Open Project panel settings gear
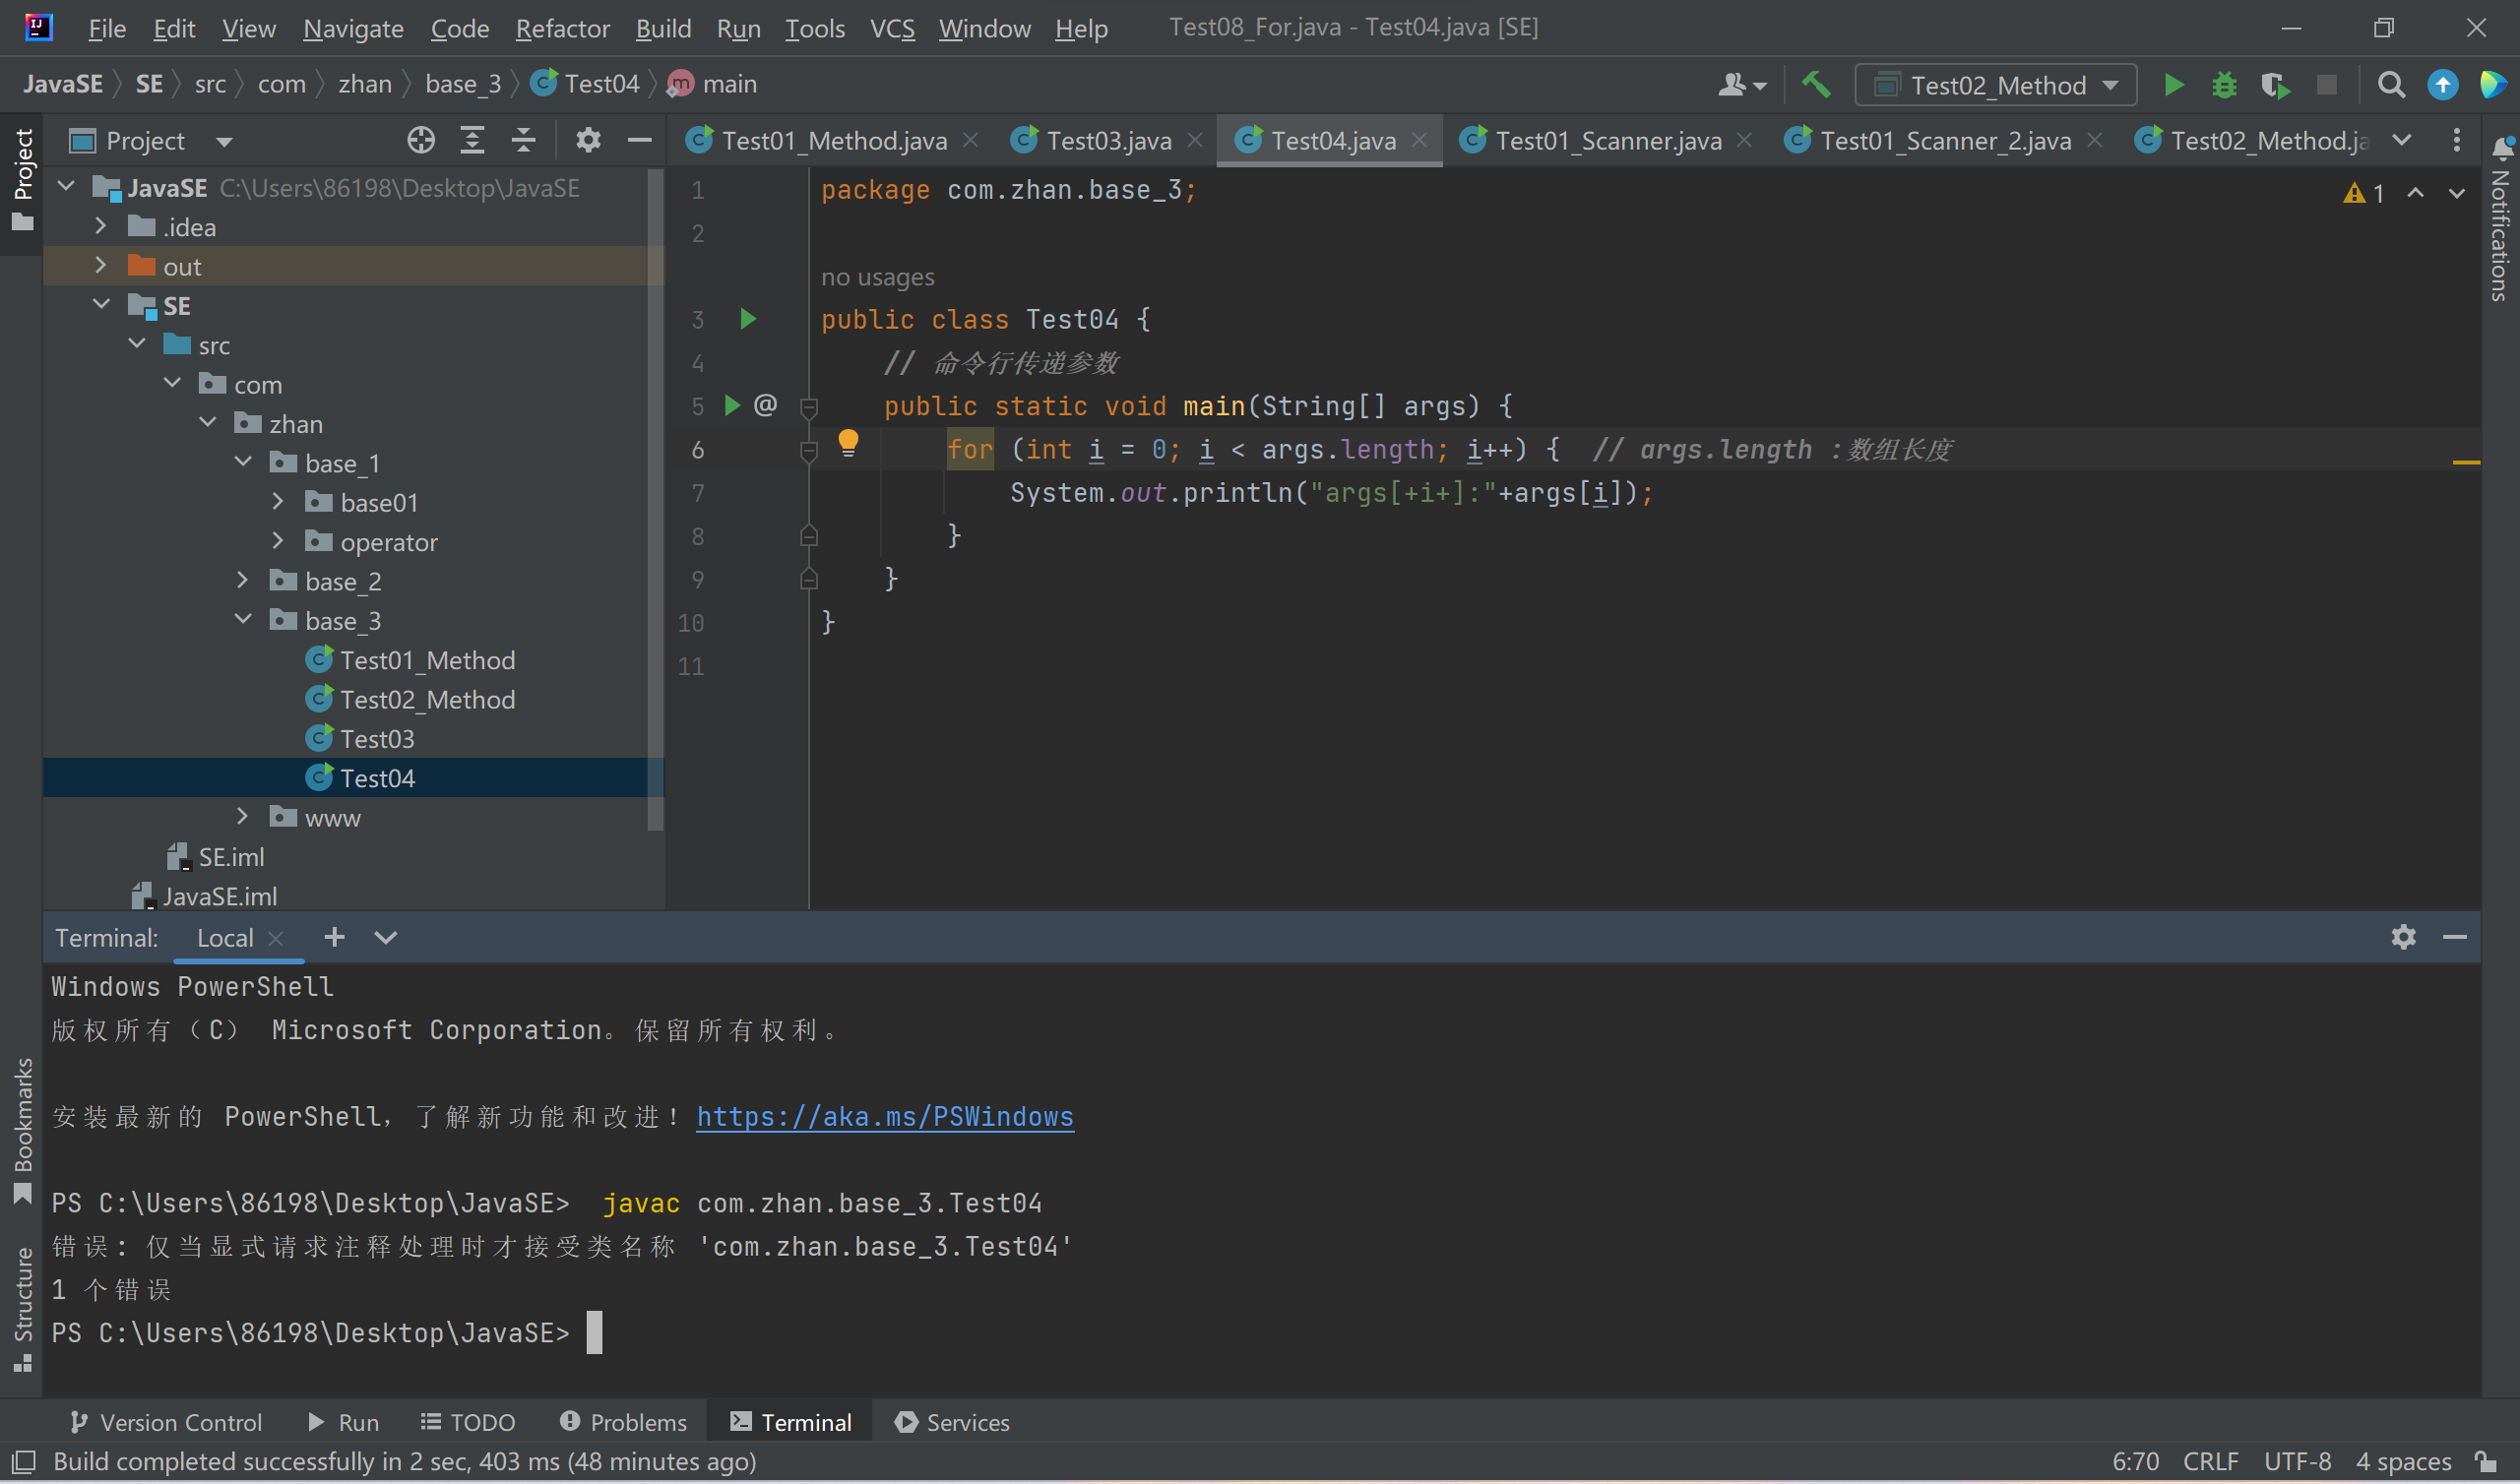2520x1484 pixels. (588, 140)
